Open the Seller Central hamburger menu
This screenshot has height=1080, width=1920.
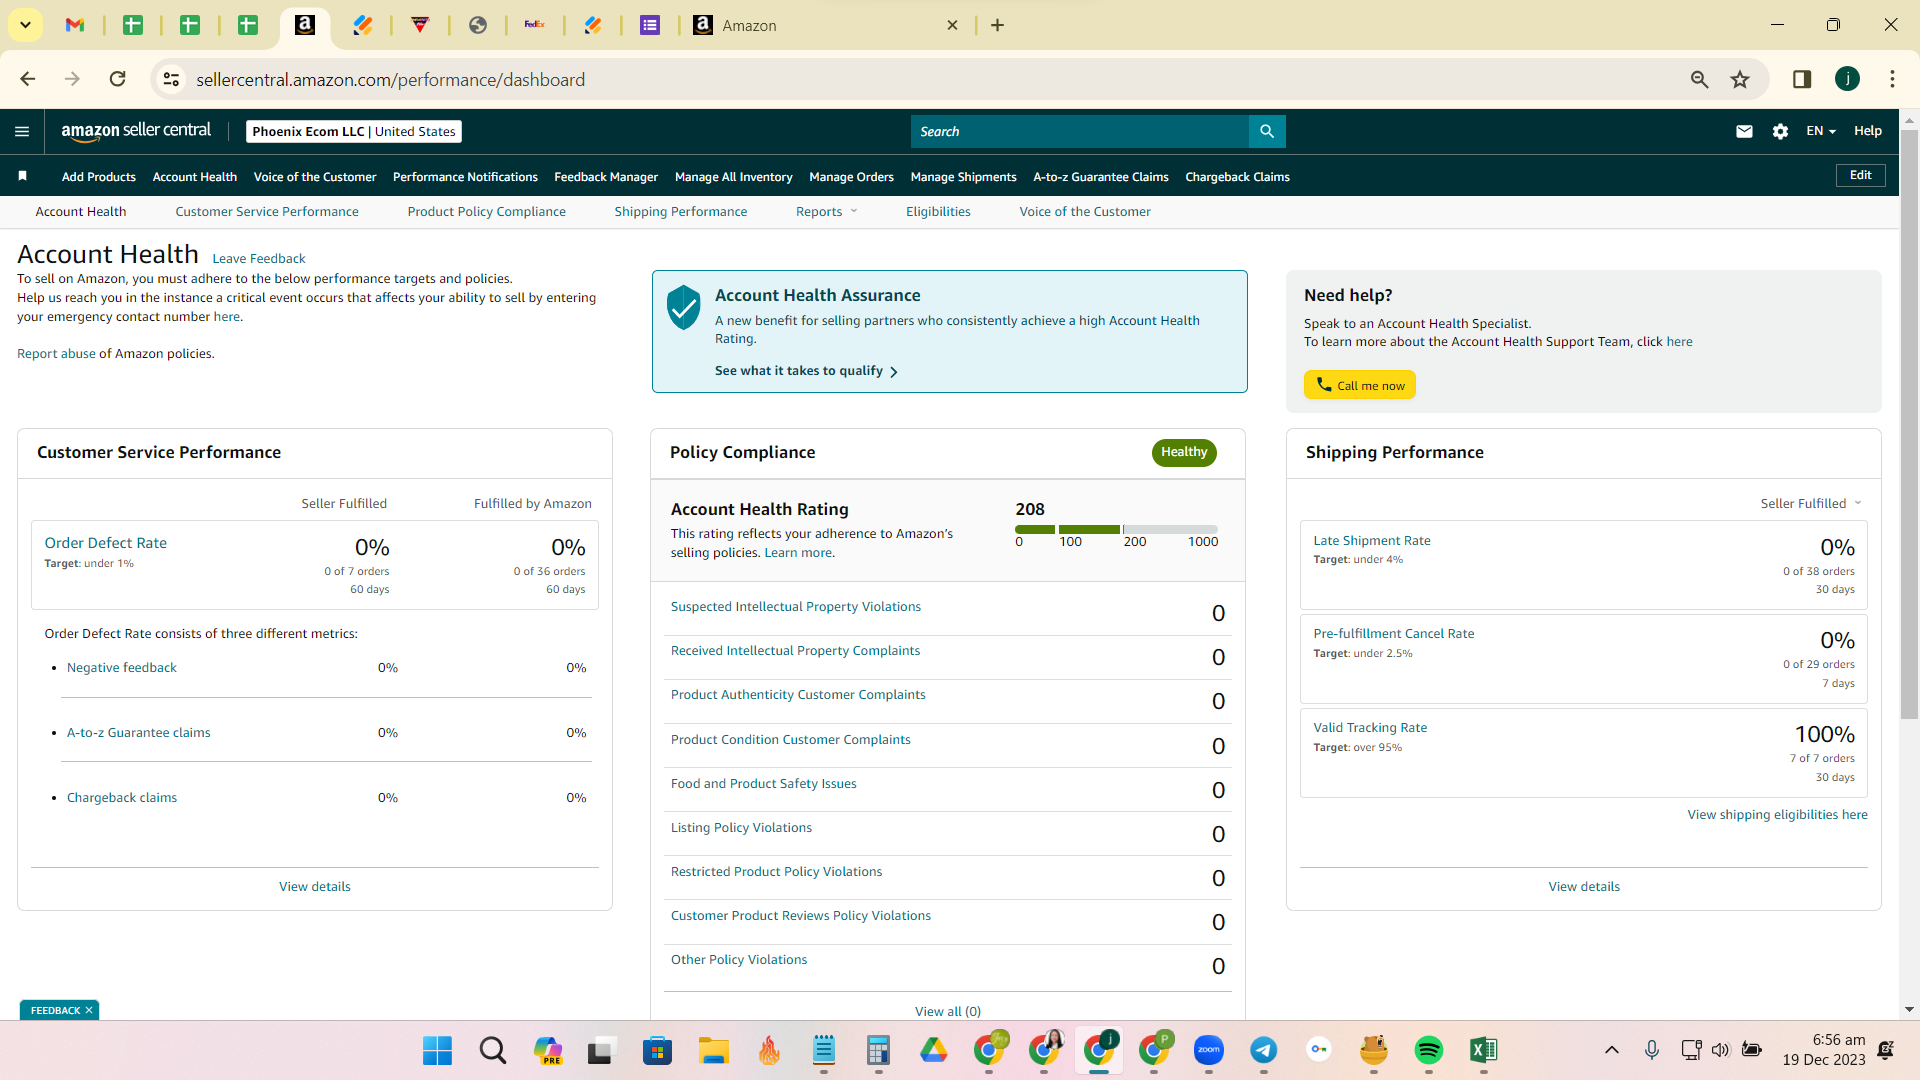point(22,131)
